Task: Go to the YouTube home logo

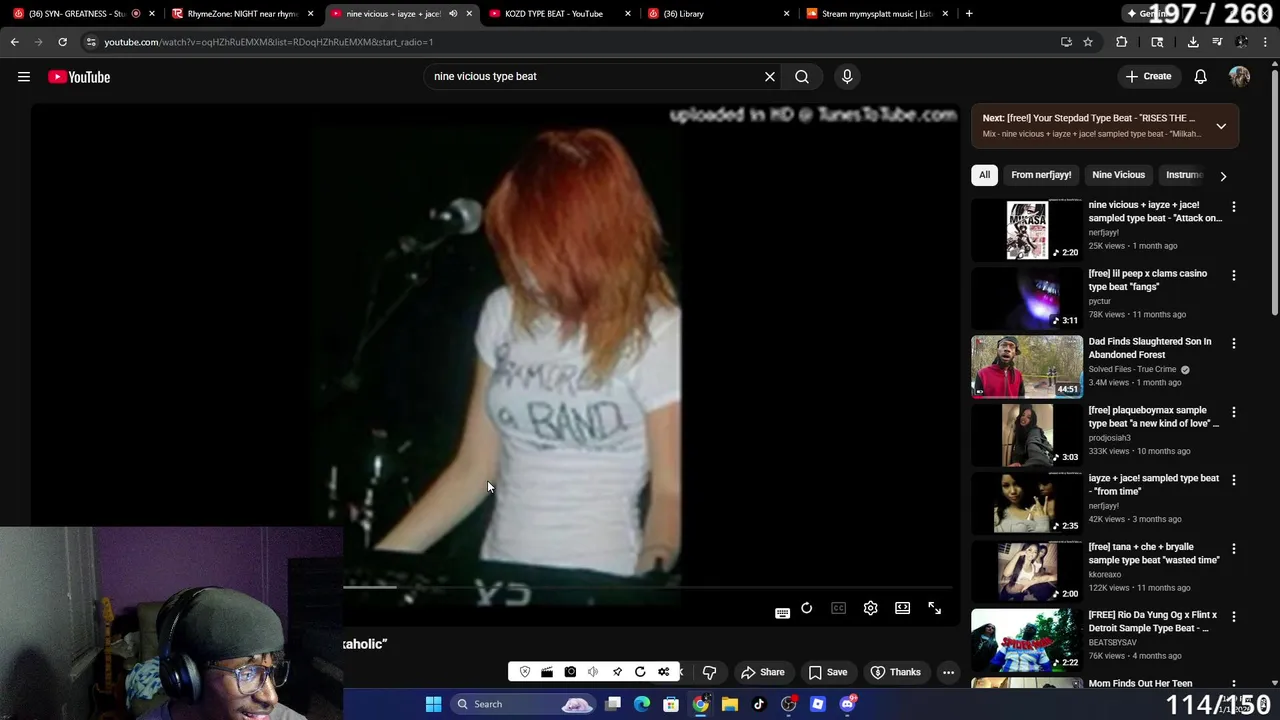Action: pos(79,77)
